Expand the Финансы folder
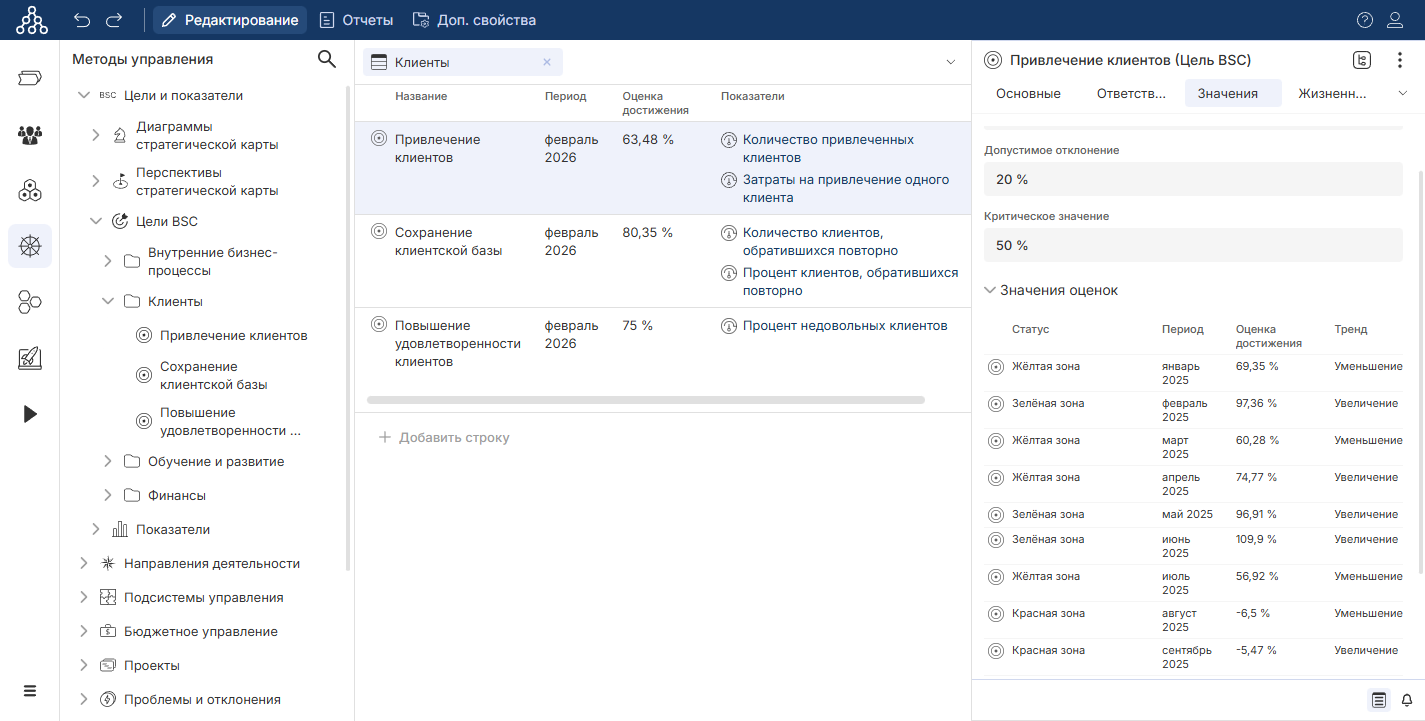The image size is (1425, 721). pos(108,495)
